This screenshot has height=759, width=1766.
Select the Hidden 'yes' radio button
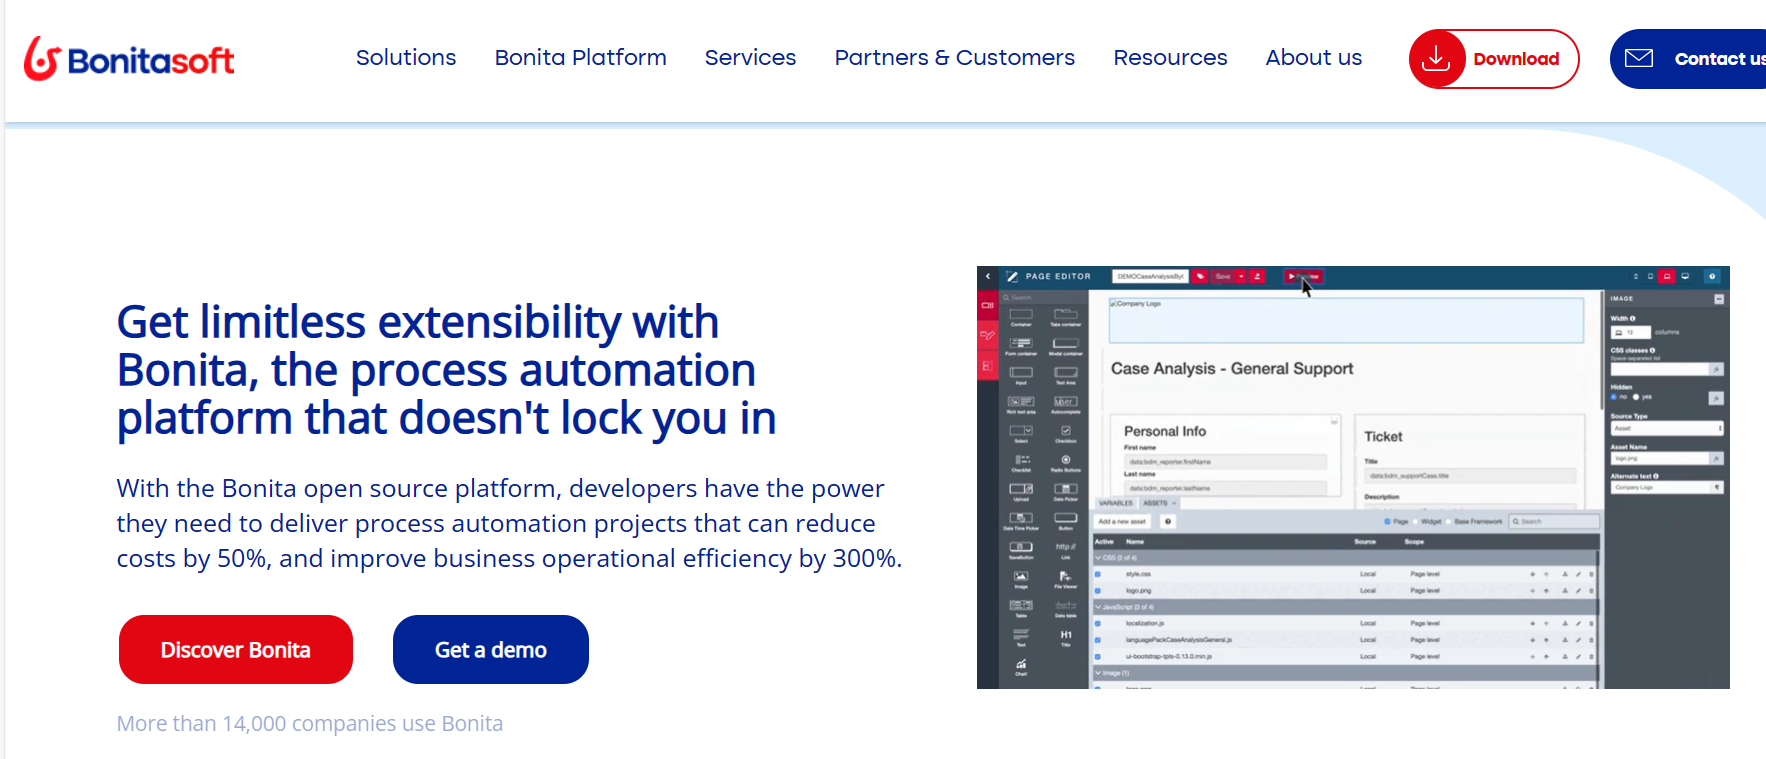pyautogui.click(x=1636, y=397)
